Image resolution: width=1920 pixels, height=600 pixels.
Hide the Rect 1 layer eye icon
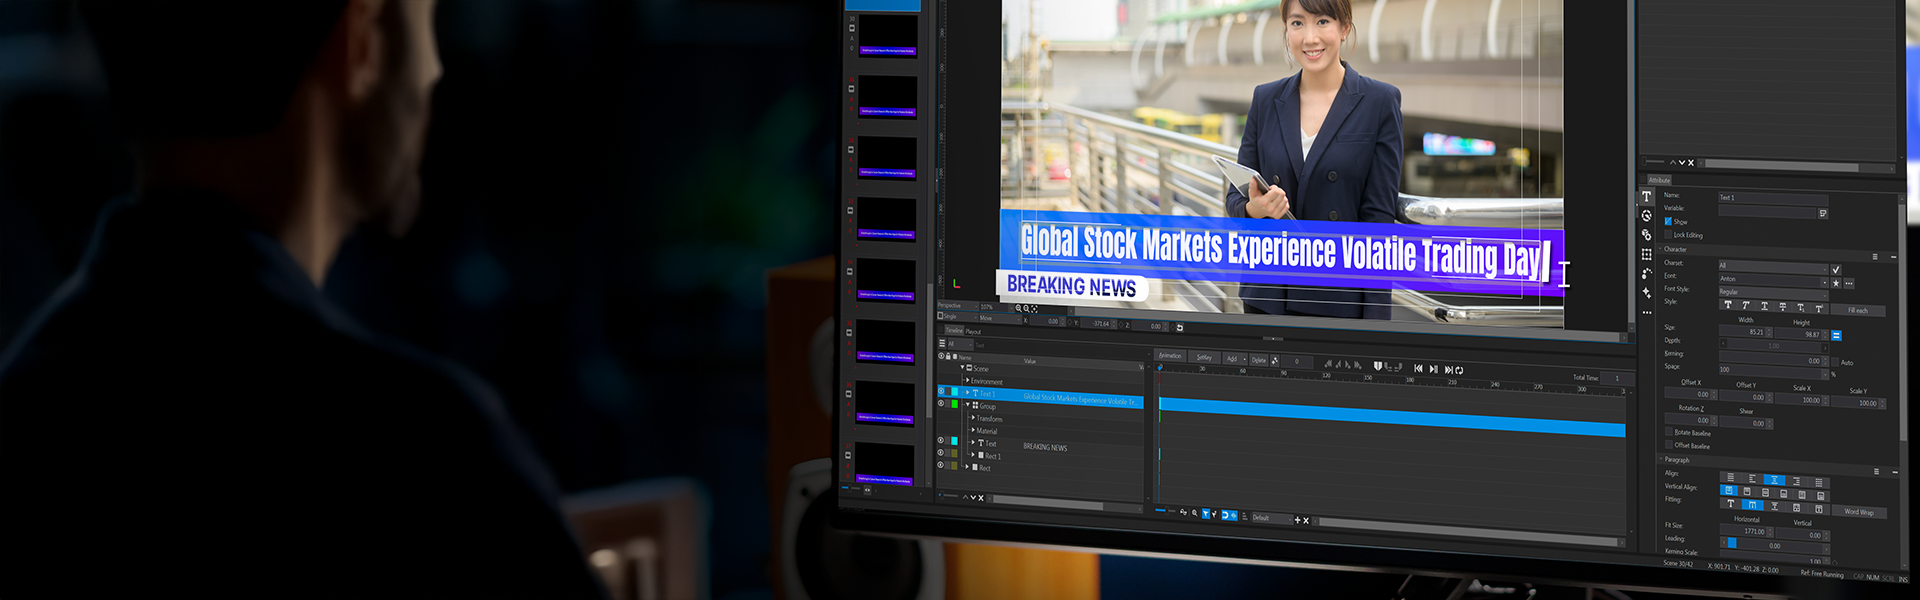click(x=941, y=452)
